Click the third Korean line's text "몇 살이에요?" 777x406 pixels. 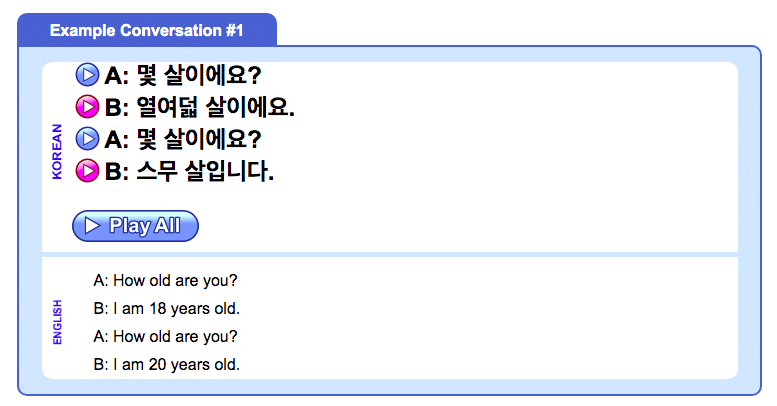coord(198,139)
